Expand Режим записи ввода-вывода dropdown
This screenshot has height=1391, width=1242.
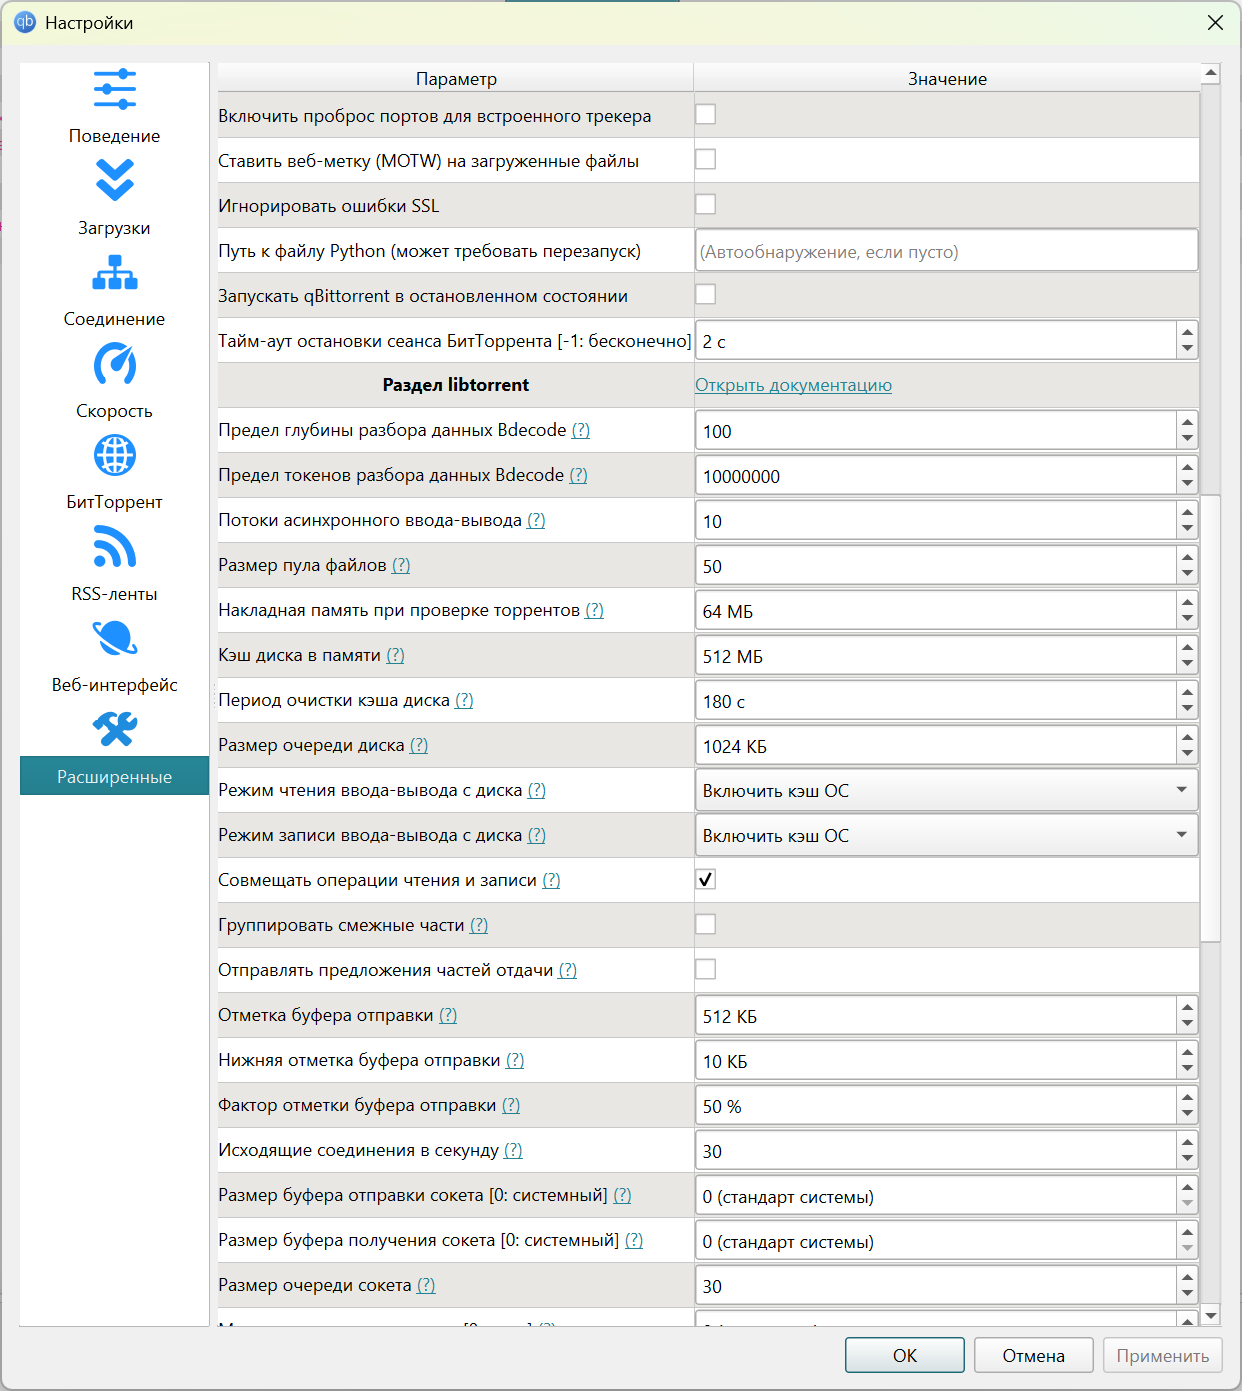pos(947,835)
